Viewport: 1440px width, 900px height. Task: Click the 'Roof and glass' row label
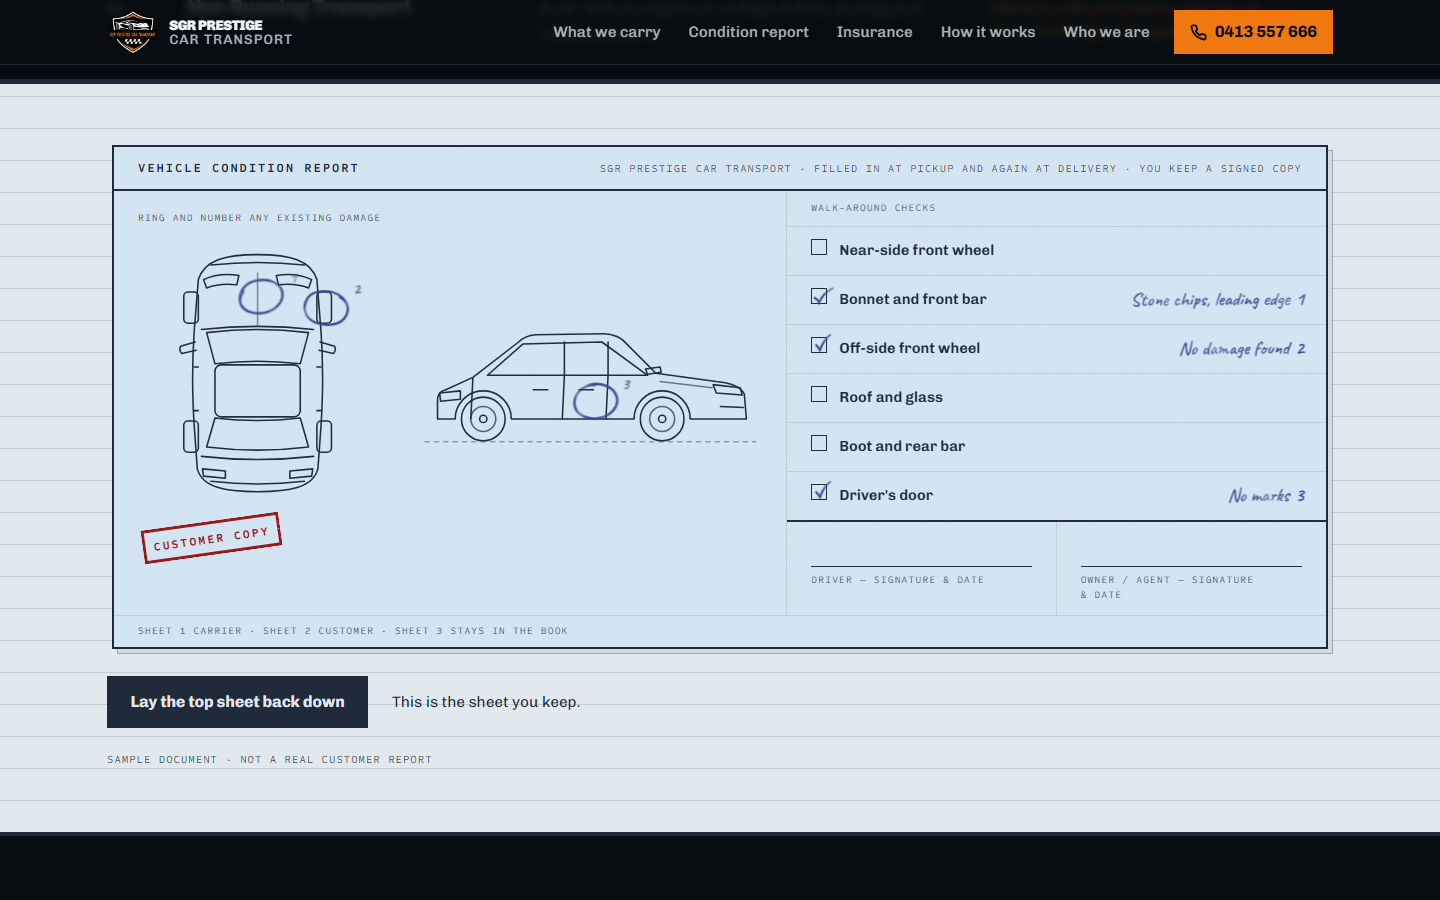point(891,397)
